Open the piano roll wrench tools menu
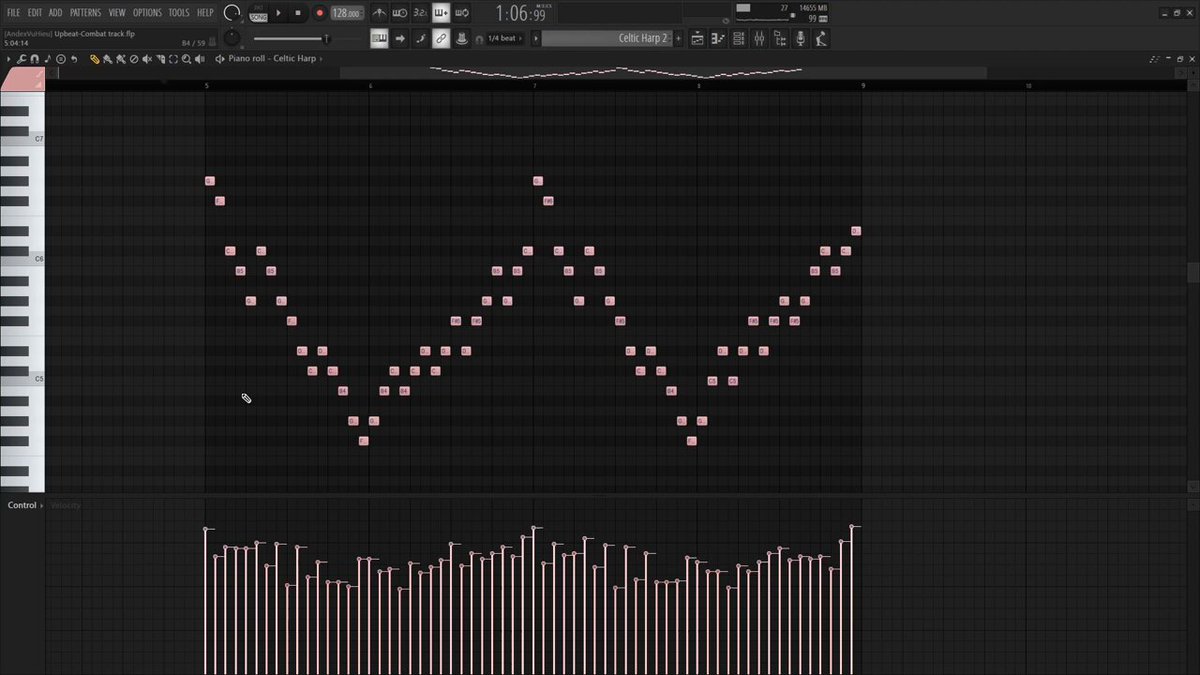Image resolution: width=1200 pixels, height=675 pixels. [x=23, y=59]
